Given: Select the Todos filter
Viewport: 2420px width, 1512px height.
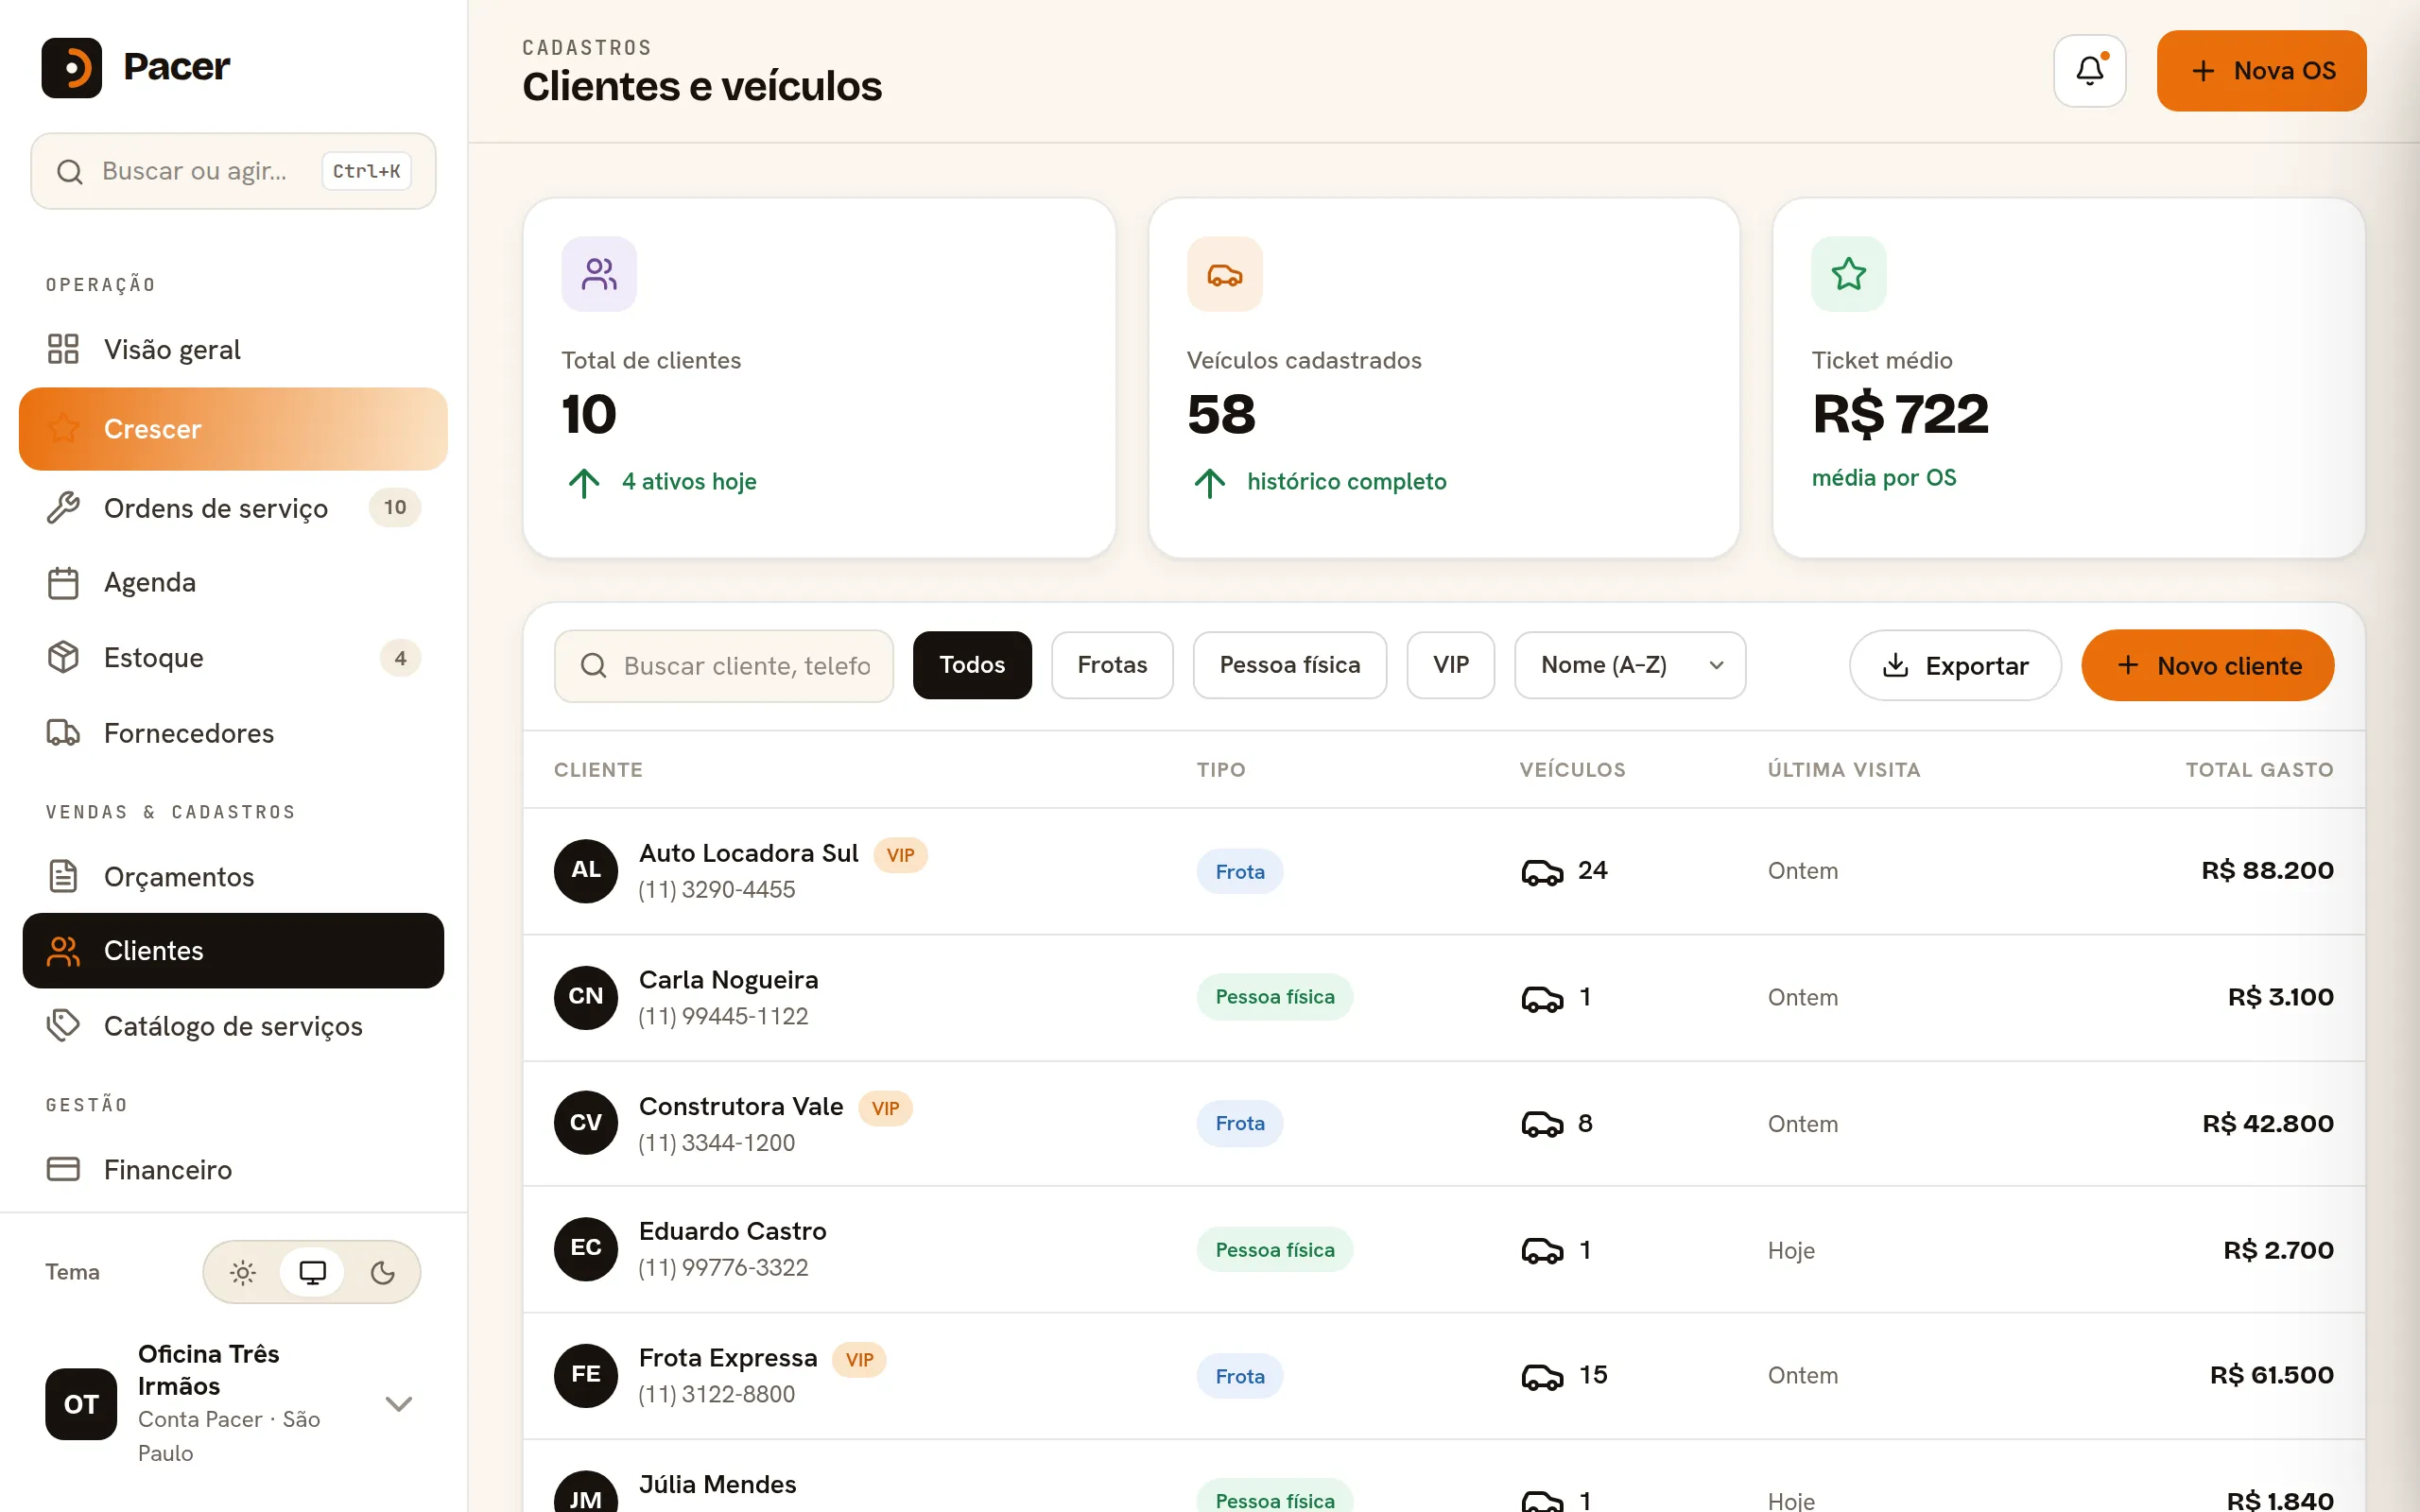Looking at the screenshot, I should click(972, 665).
